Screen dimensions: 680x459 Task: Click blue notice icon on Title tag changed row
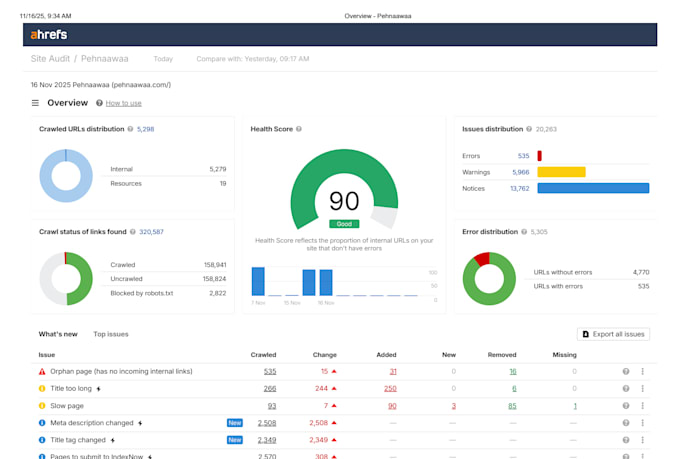42,440
